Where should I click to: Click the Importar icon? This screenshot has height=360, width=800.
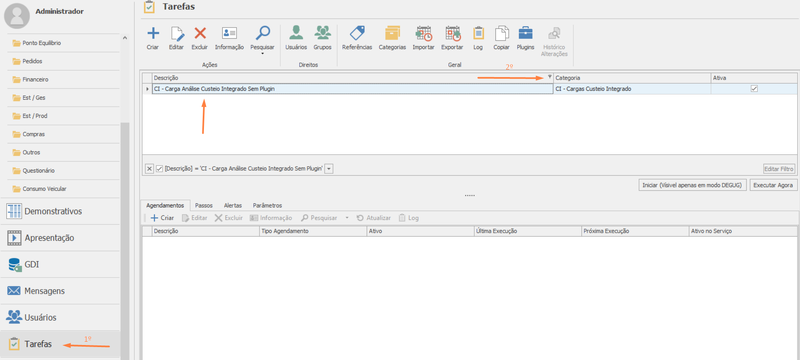[x=423, y=34]
